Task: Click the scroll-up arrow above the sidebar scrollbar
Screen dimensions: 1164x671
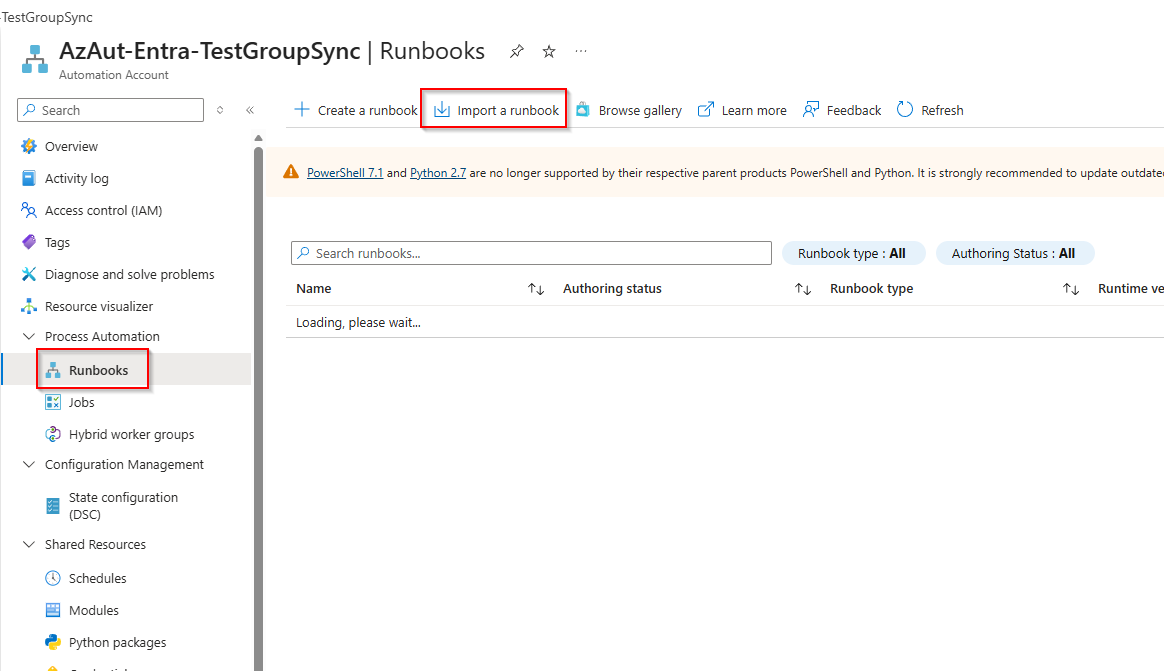Action: (258, 138)
